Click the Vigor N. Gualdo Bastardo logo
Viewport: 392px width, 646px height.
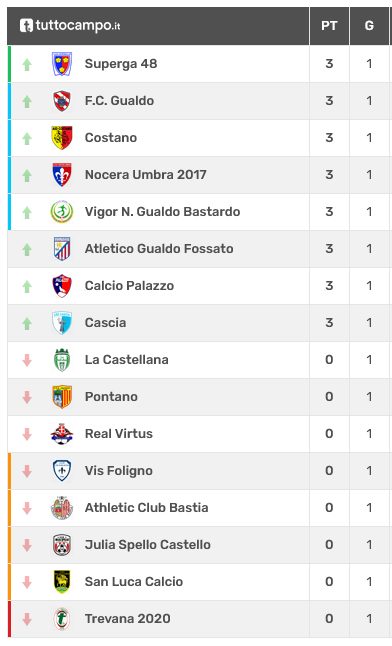62,212
